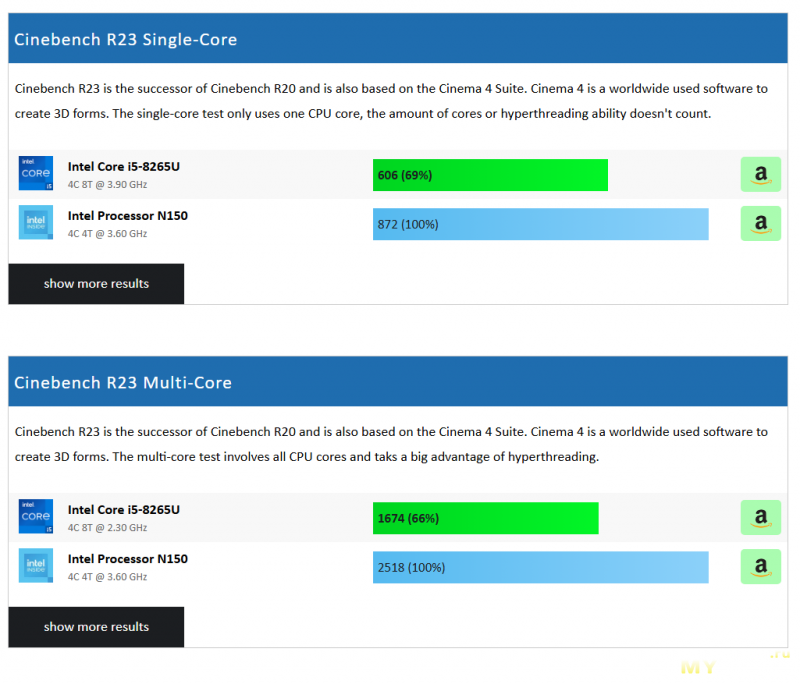
Task: Click Intel Core i5 logo in Single-Core section
Action: point(36,173)
